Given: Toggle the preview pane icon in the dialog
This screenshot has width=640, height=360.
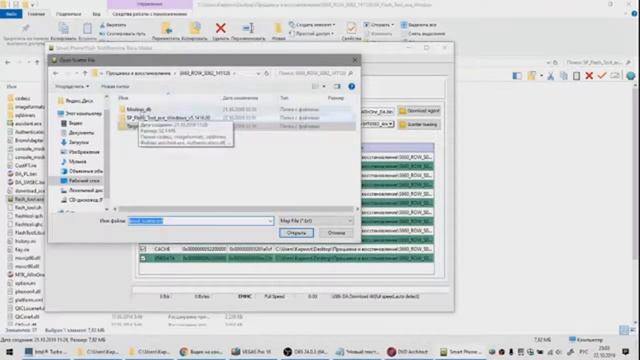Looking at the screenshot, I should (x=337, y=87).
